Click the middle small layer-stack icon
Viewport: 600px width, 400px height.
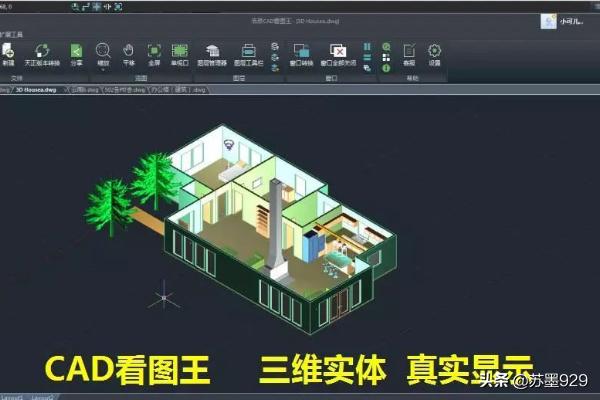click(275, 57)
